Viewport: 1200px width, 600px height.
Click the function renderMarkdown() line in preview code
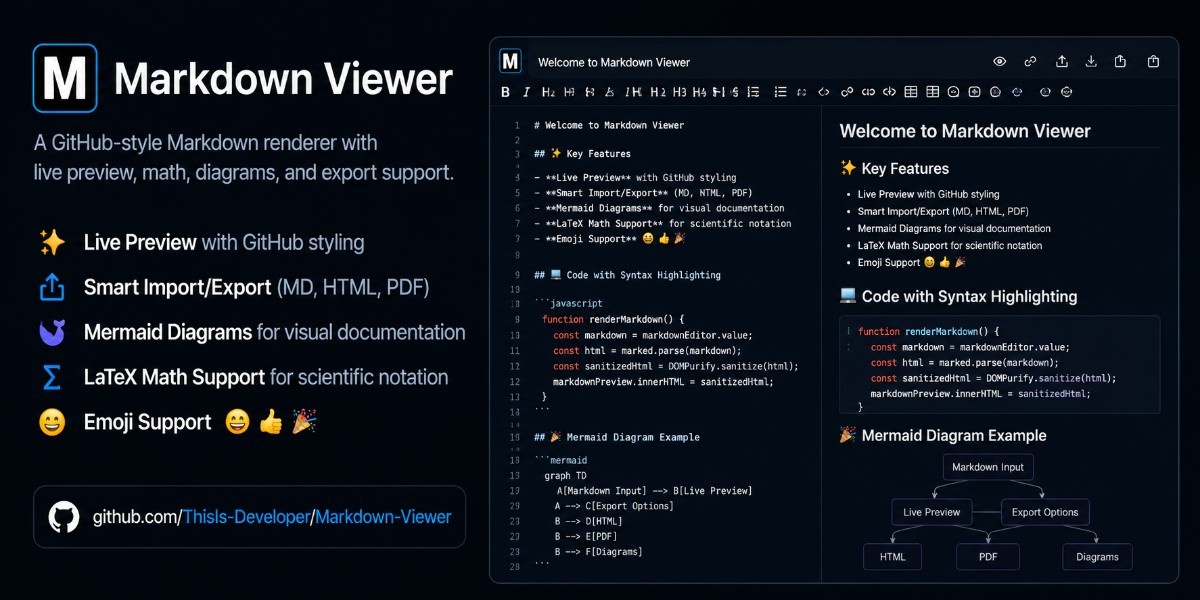point(928,331)
